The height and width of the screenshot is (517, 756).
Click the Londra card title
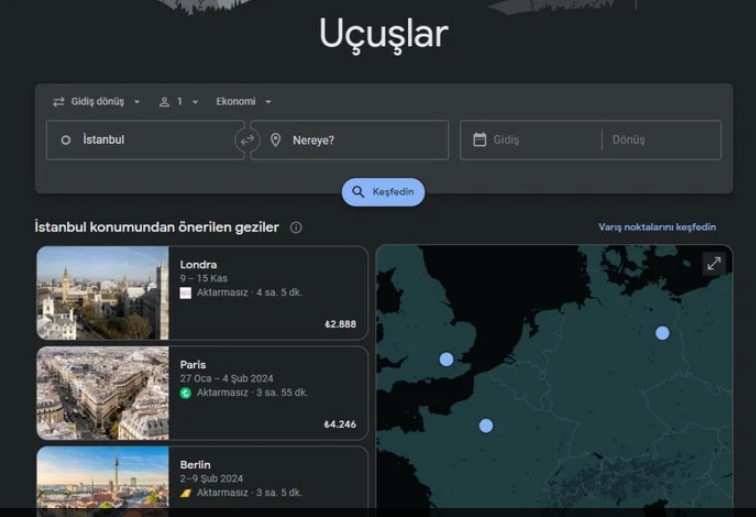[198, 265]
